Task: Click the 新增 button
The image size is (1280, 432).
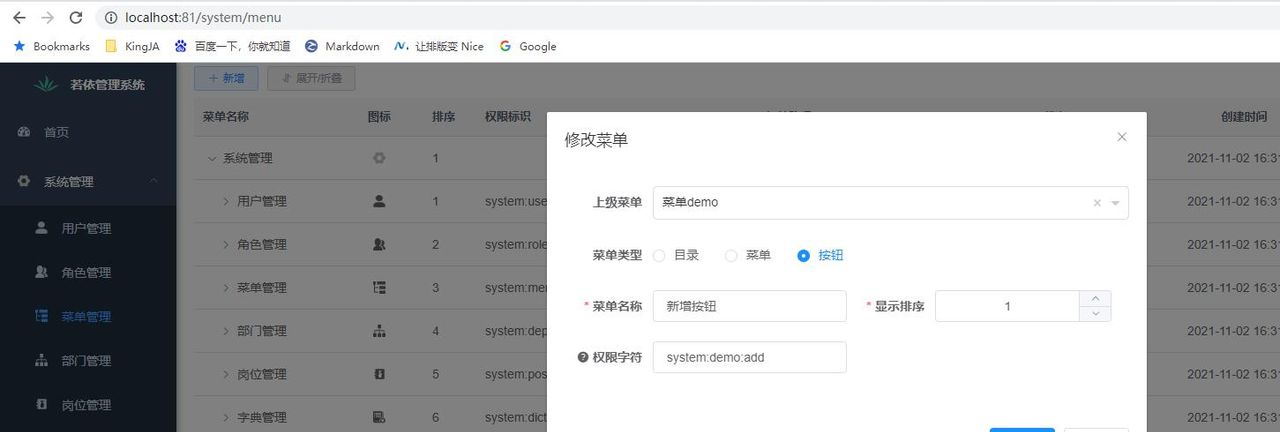Action: coord(226,78)
